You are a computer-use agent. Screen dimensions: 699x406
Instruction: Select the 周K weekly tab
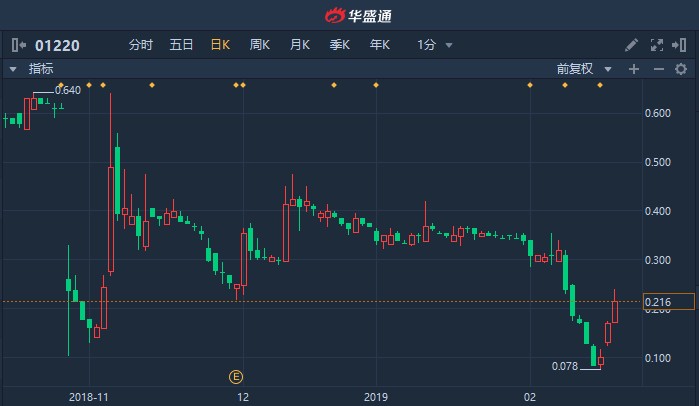point(259,45)
